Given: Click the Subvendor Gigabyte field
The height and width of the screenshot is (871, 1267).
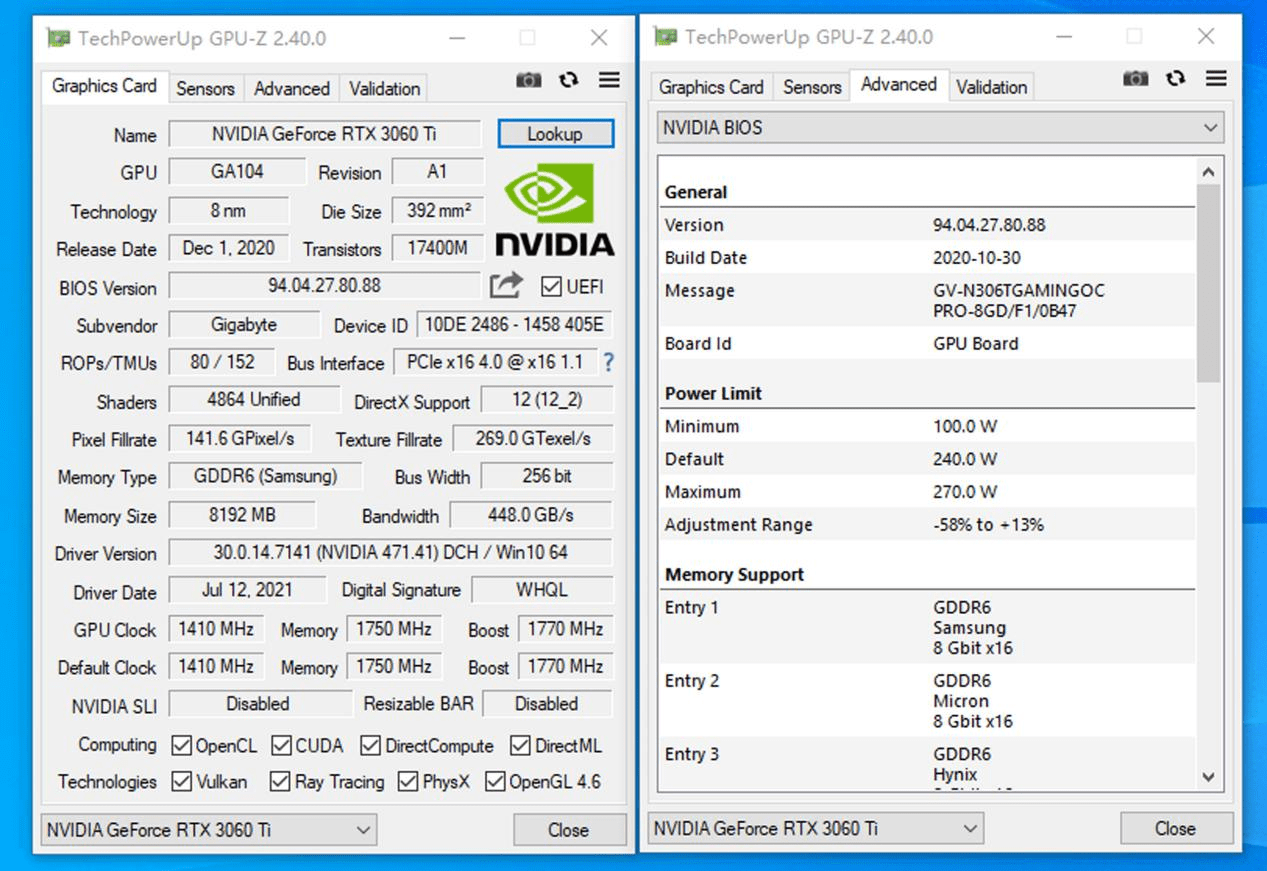Looking at the screenshot, I should coord(244,325).
